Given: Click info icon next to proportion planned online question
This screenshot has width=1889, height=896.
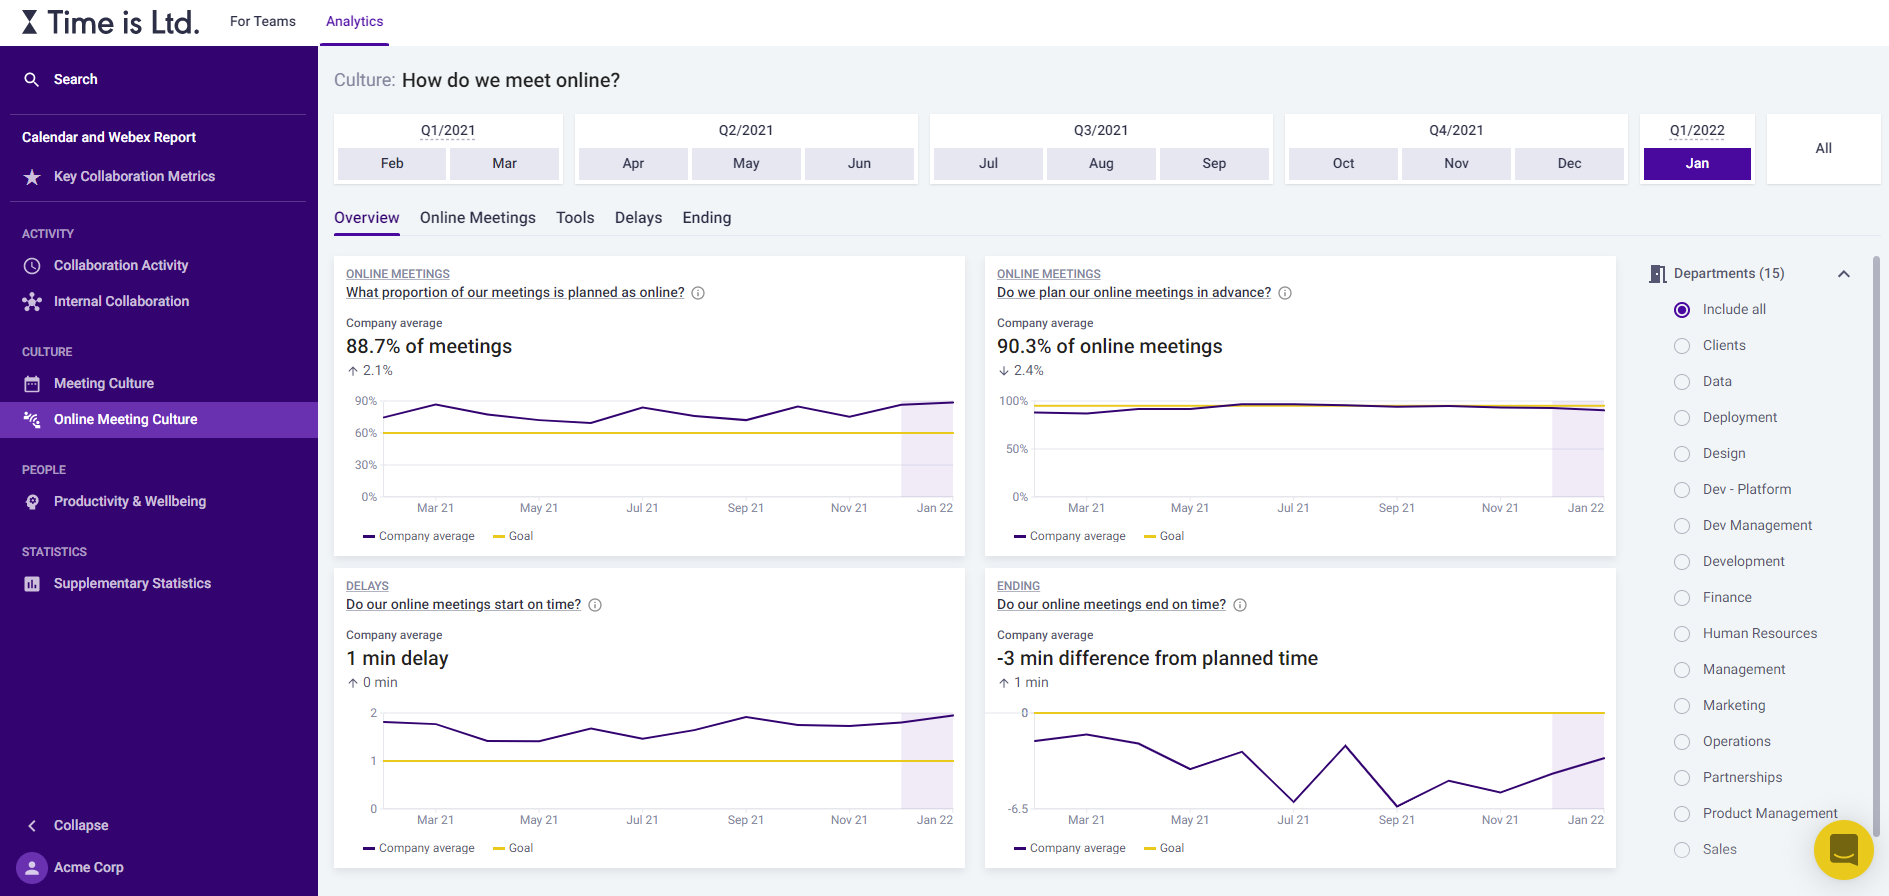Looking at the screenshot, I should coord(698,293).
